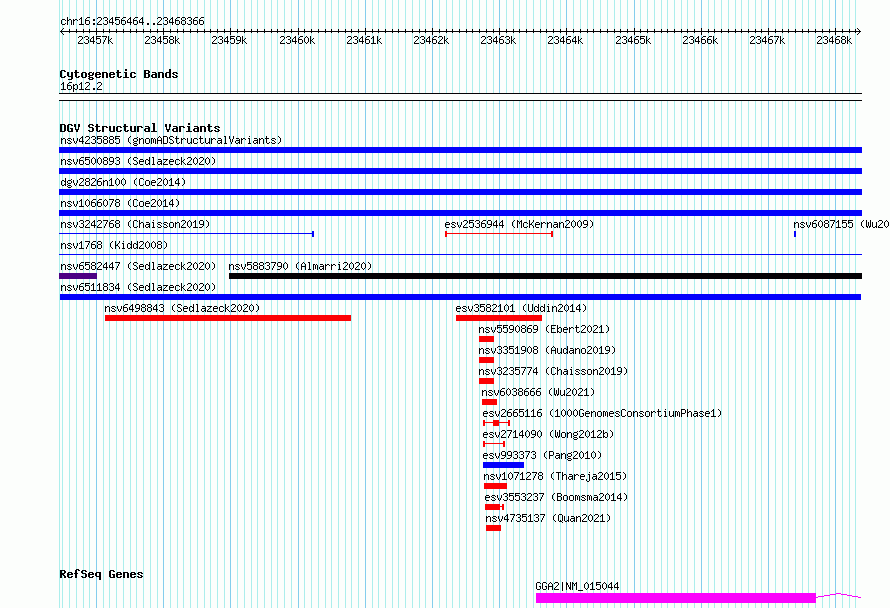
Task: Click nsv1768 Kidd2008 label
Action: (x=114, y=245)
